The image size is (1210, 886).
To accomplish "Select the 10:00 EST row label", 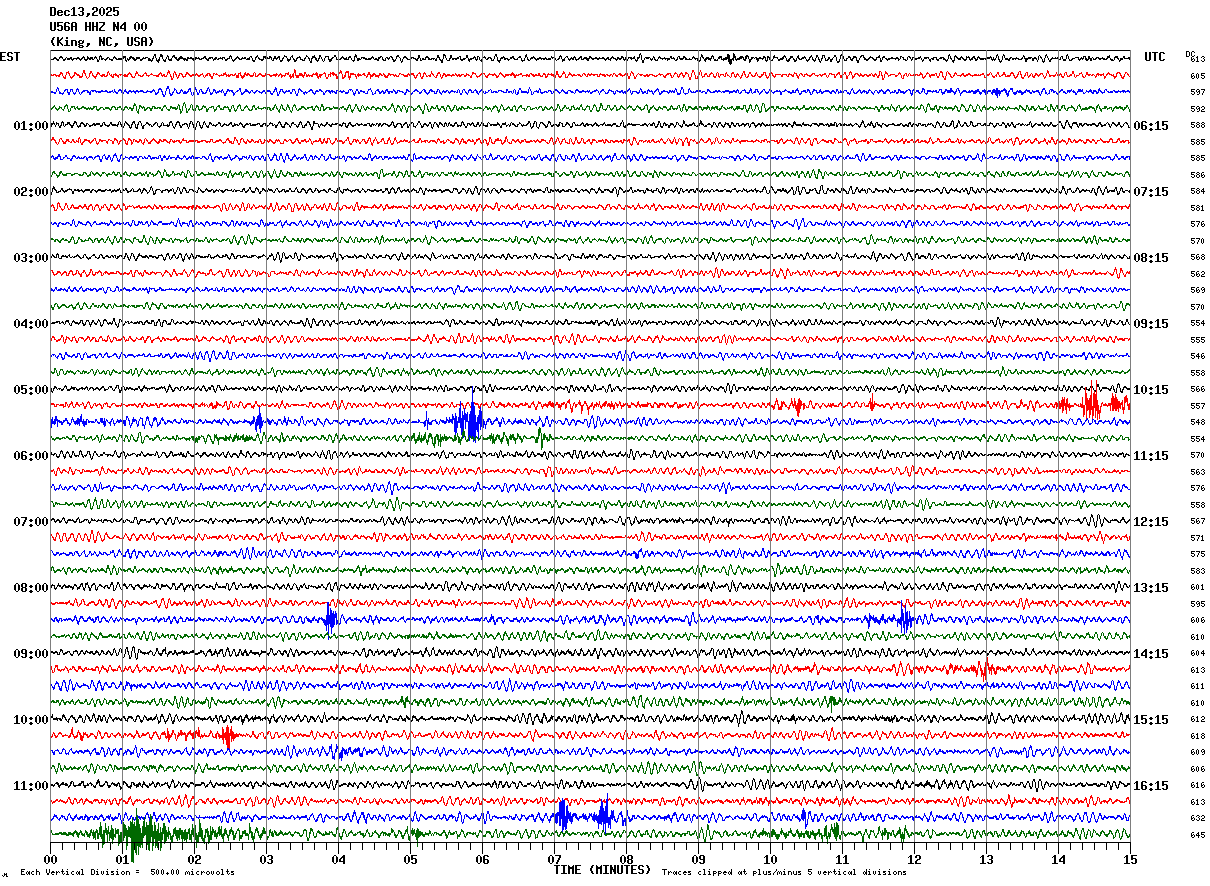I will point(31,720).
